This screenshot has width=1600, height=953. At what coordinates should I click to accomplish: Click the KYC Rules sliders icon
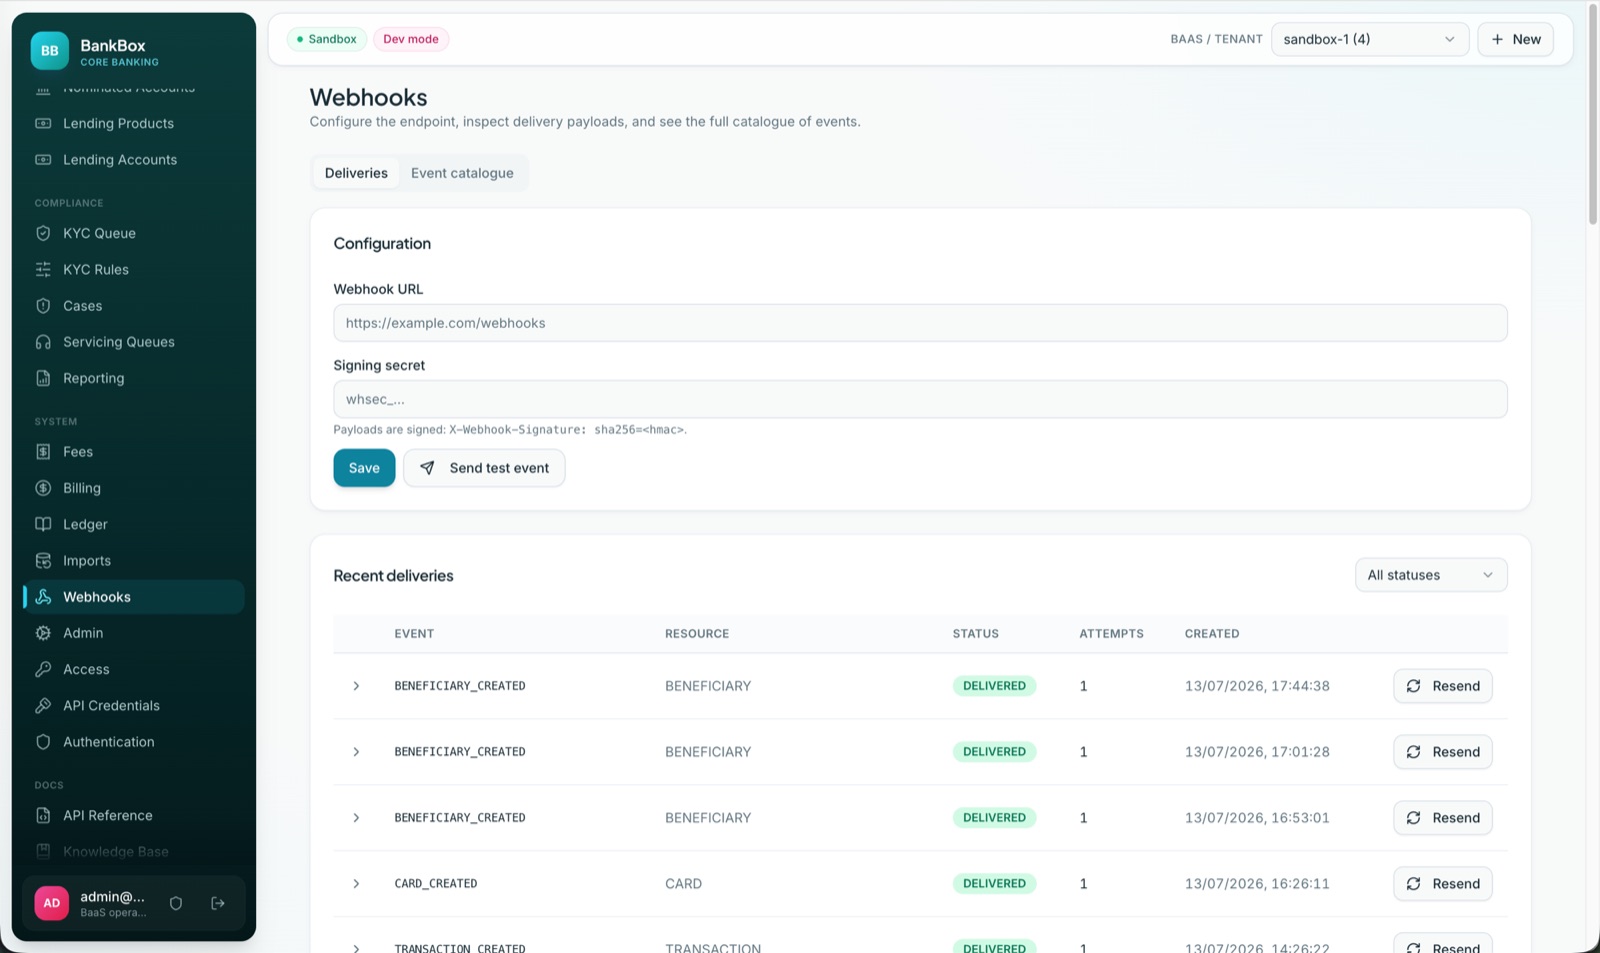click(43, 270)
